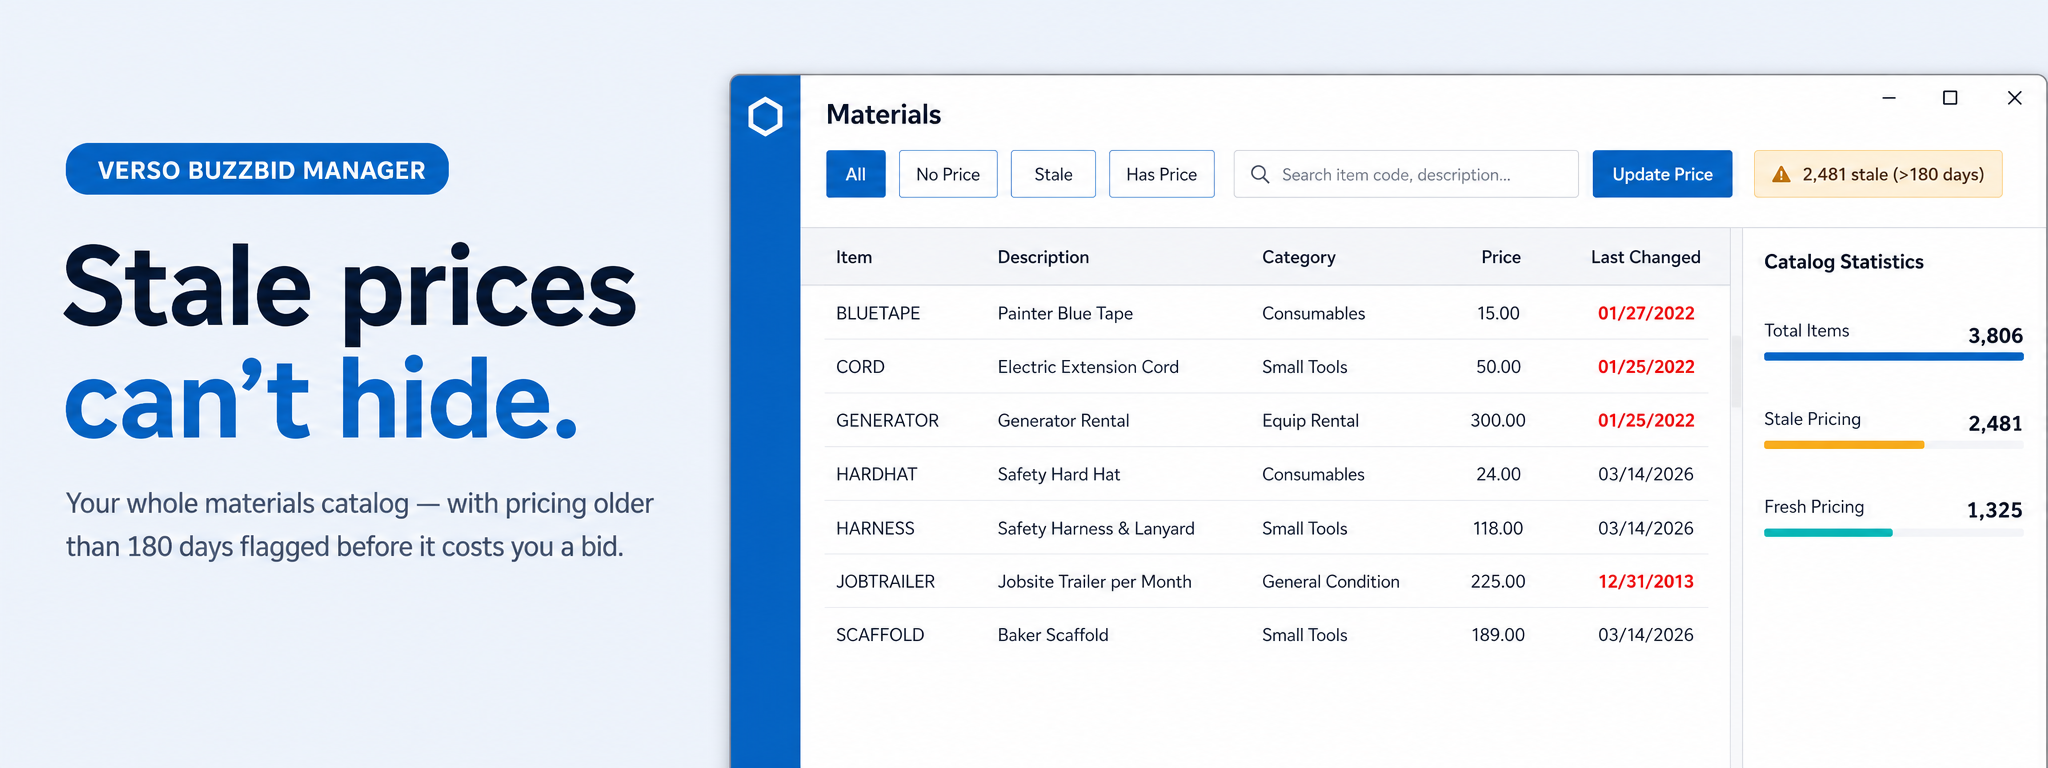Sort by Price column header
This screenshot has width=2048, height=768.
point(1501,257)
